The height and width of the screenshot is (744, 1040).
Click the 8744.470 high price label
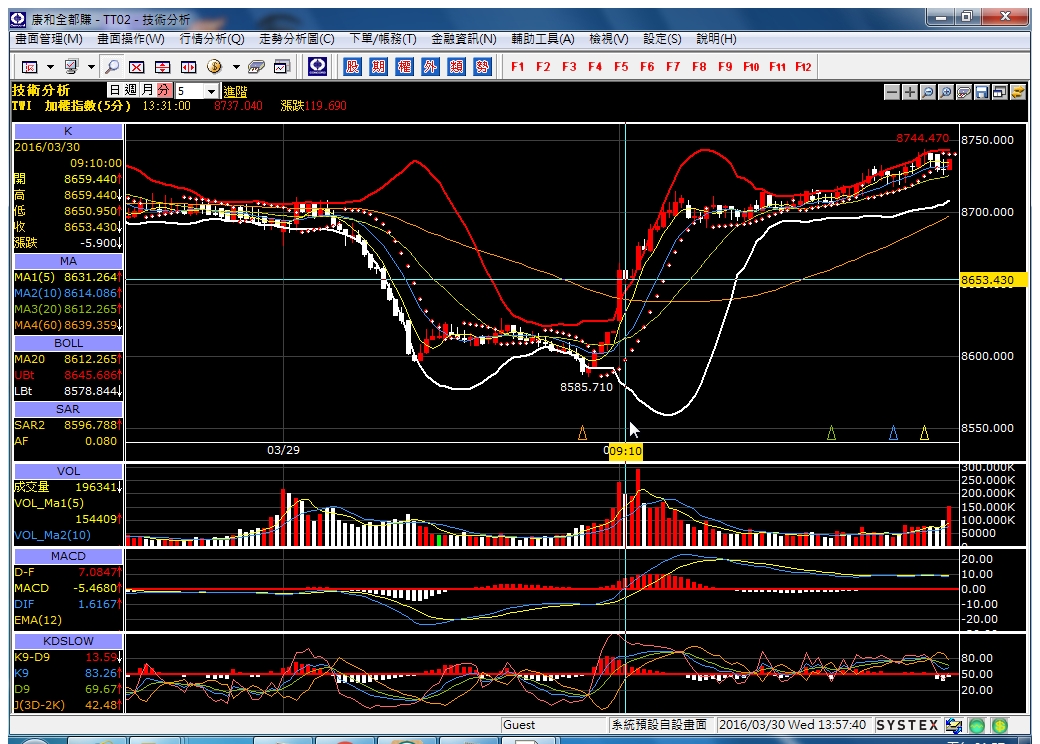coord(923,138)
